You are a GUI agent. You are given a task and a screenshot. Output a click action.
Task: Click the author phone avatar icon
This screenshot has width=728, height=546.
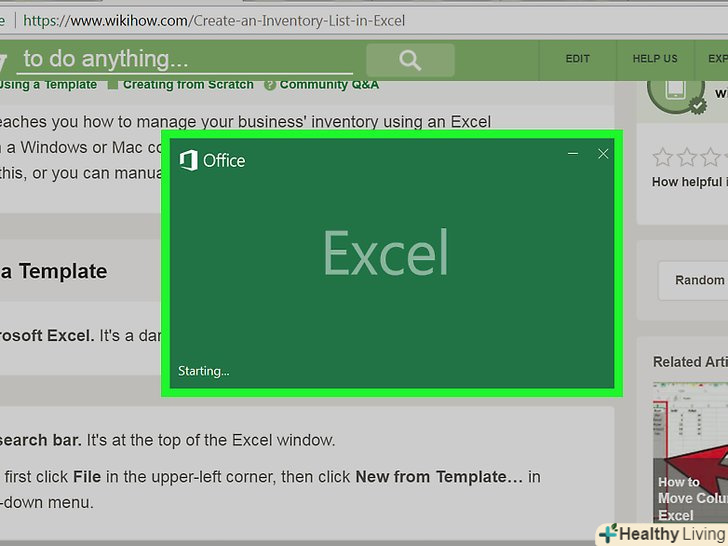tap(676, 93)
